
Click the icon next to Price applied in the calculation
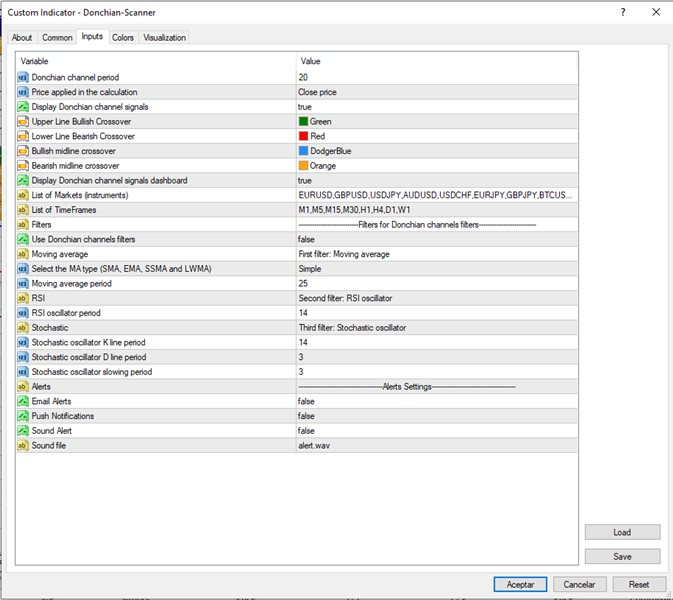pyautogui.click(x=23, y=92)
